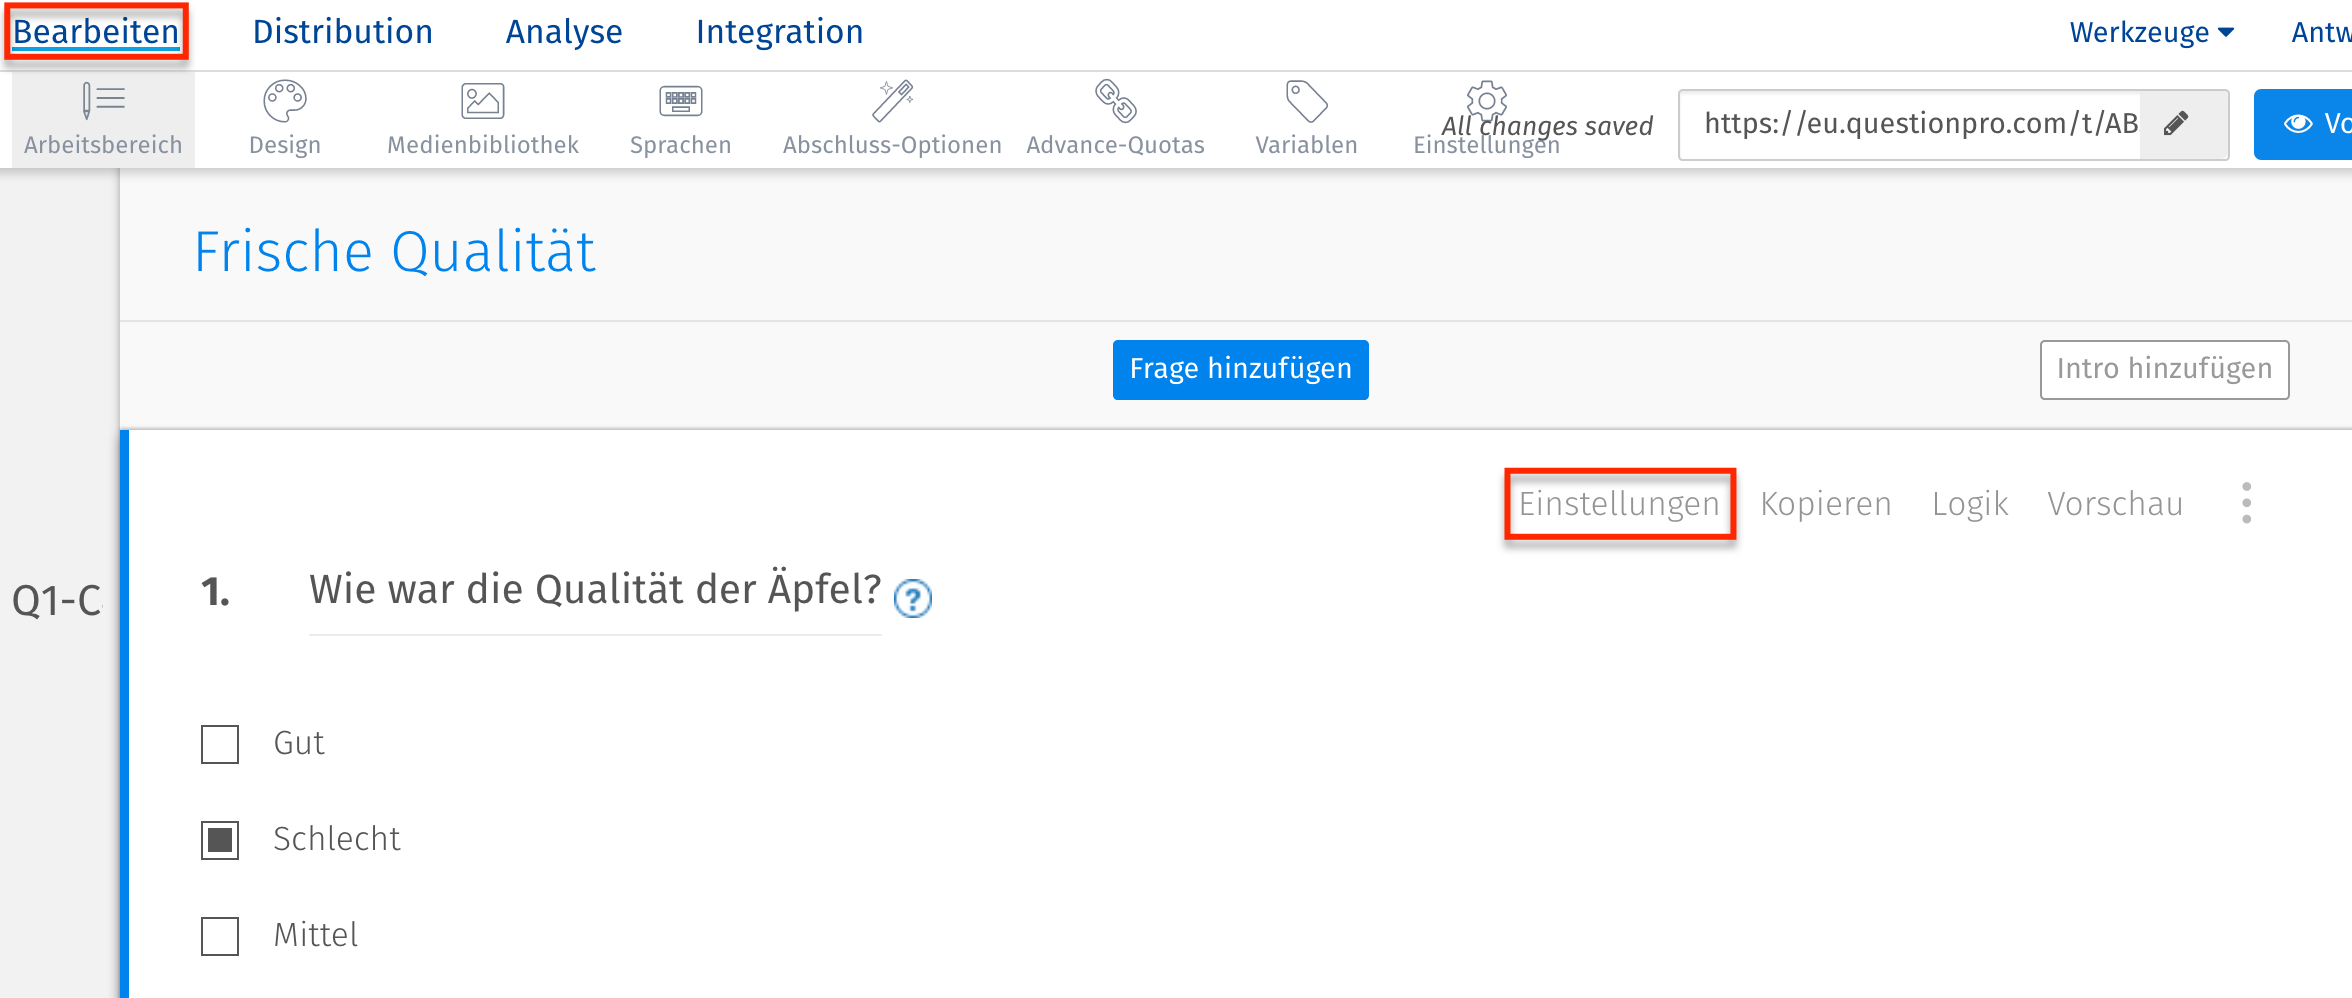Open survey Einstellungen with the gear icon
Viewport: 2352px width, 998px height.
pos(1486,100)
